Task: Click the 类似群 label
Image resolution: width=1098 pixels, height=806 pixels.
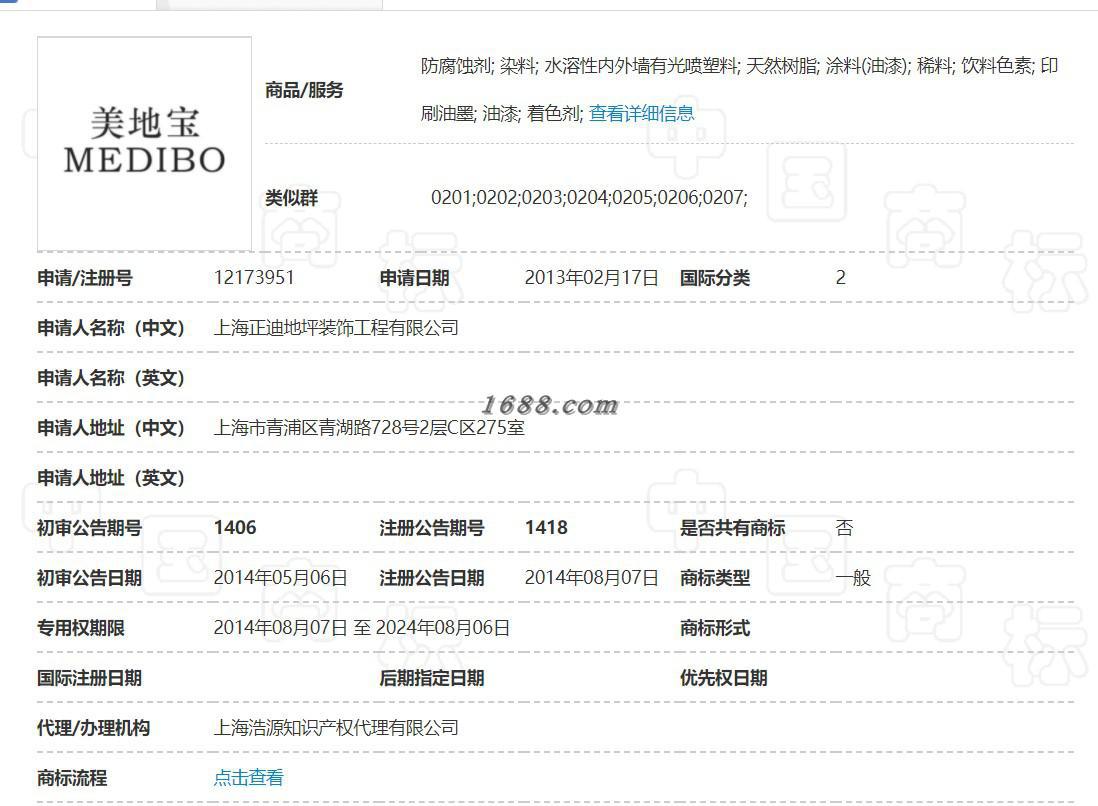Action: (291, 197)
